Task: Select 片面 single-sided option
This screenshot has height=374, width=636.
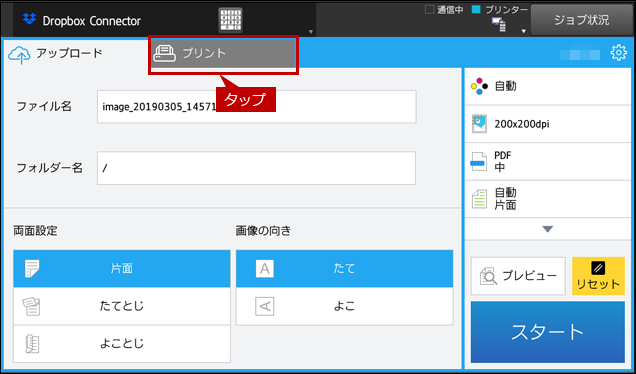Action: click(x=122, y=269)
